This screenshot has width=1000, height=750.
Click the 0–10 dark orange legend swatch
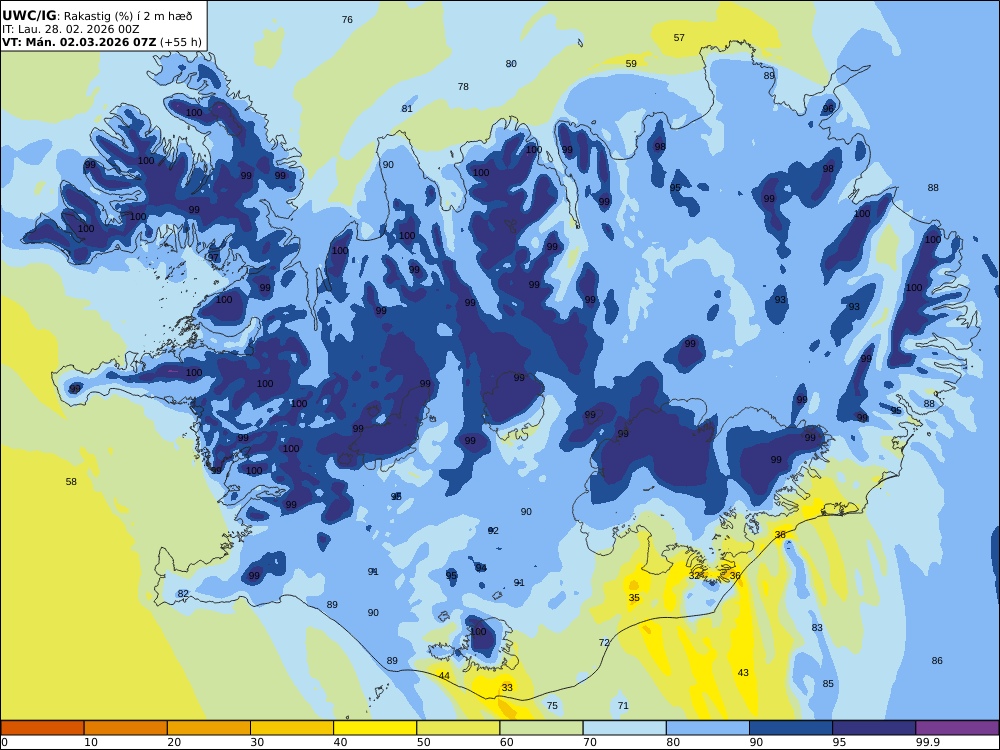(42, 728)
